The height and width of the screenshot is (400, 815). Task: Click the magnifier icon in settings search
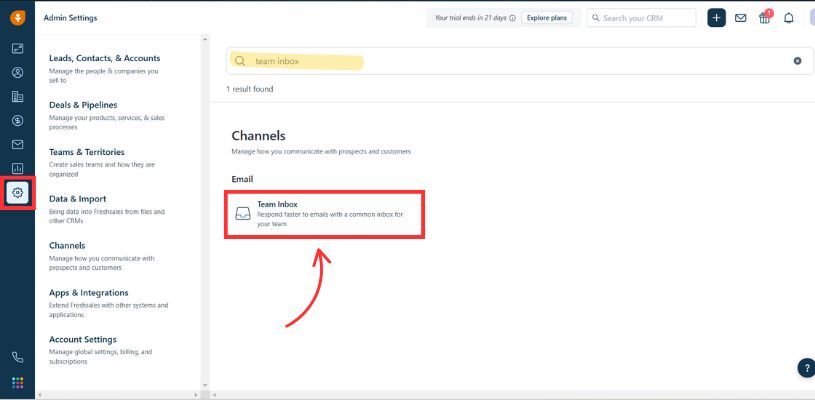tap(240, 61)
